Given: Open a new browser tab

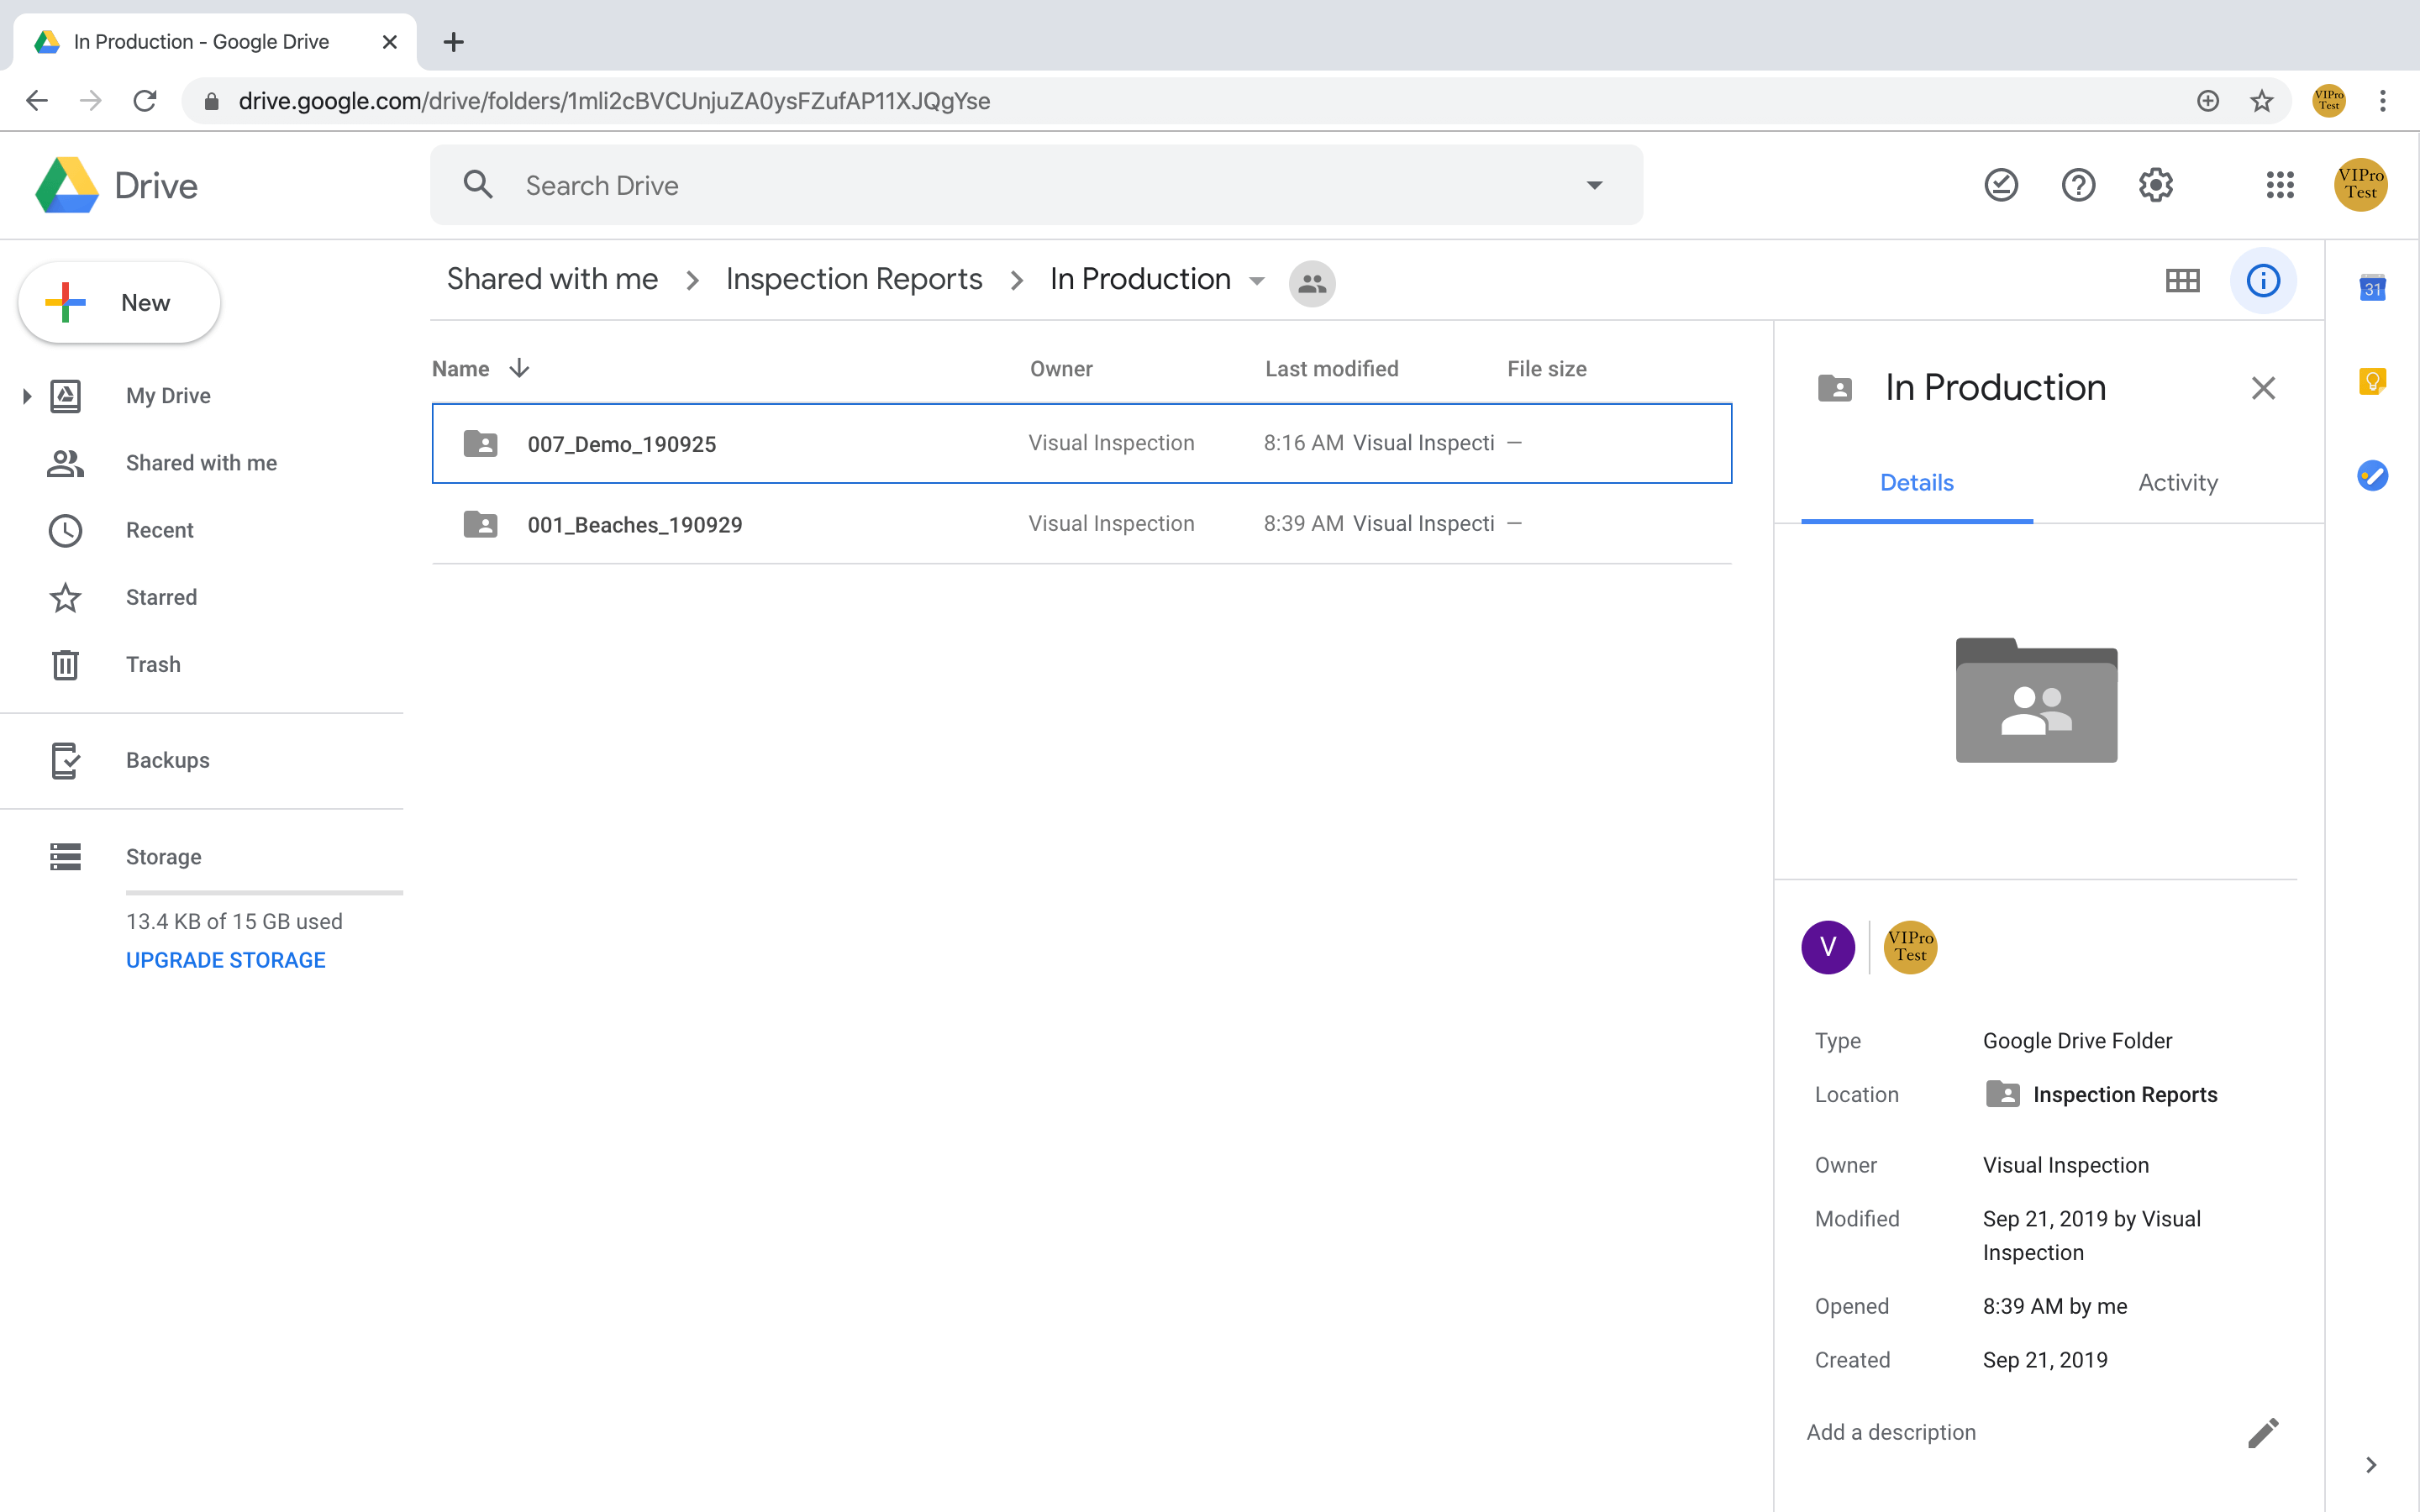Looking at the screenshot, I should pos(453,42).
